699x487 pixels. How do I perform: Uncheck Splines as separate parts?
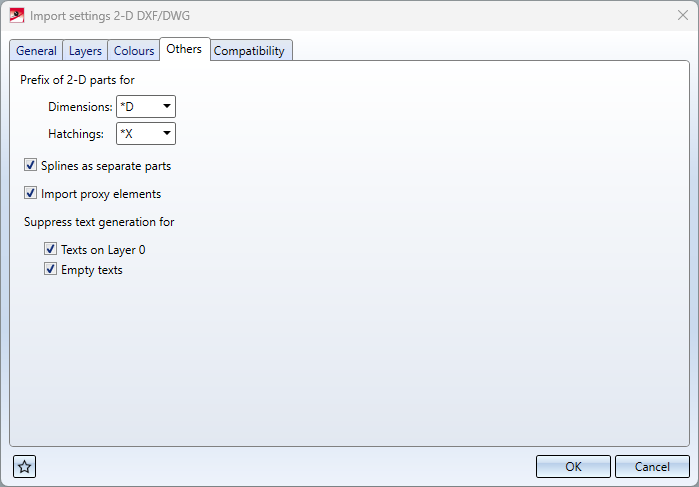[x=30, y=165]
